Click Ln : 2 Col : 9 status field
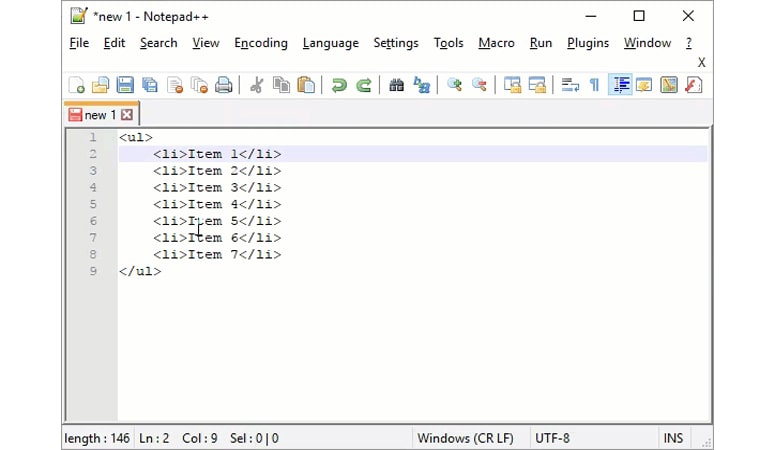The width and height of the screenshot is (768, 450). click(x=178, y=438)
